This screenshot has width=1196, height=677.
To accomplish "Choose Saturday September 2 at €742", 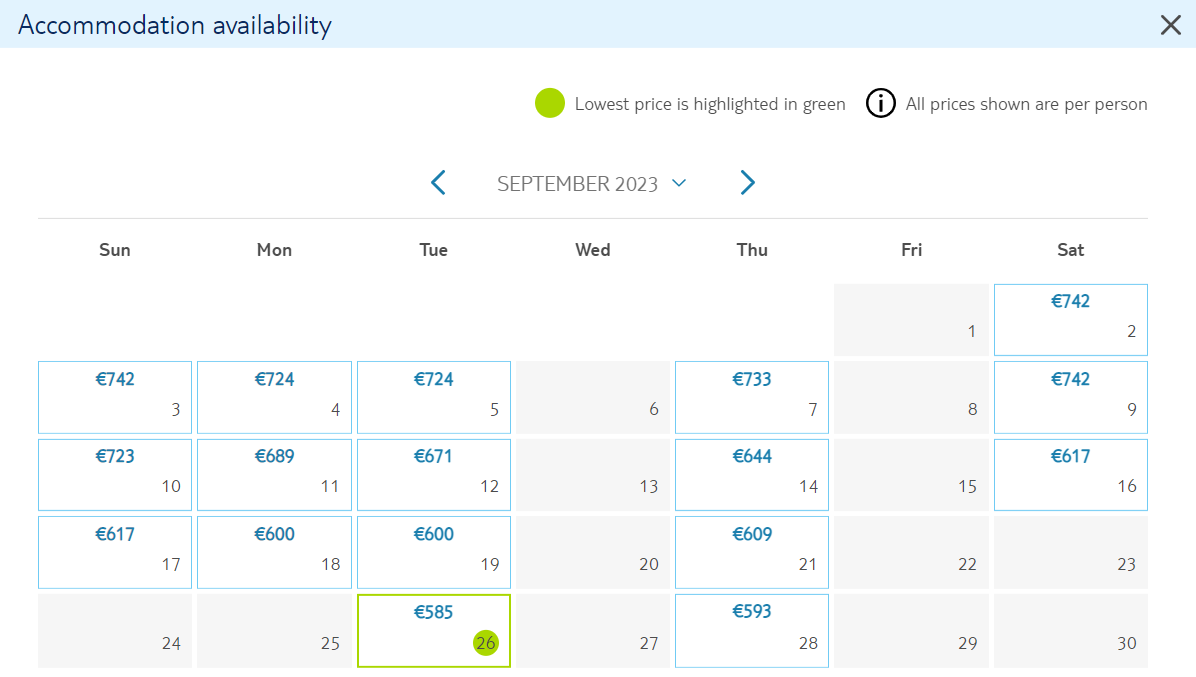I will [1071, 319].
